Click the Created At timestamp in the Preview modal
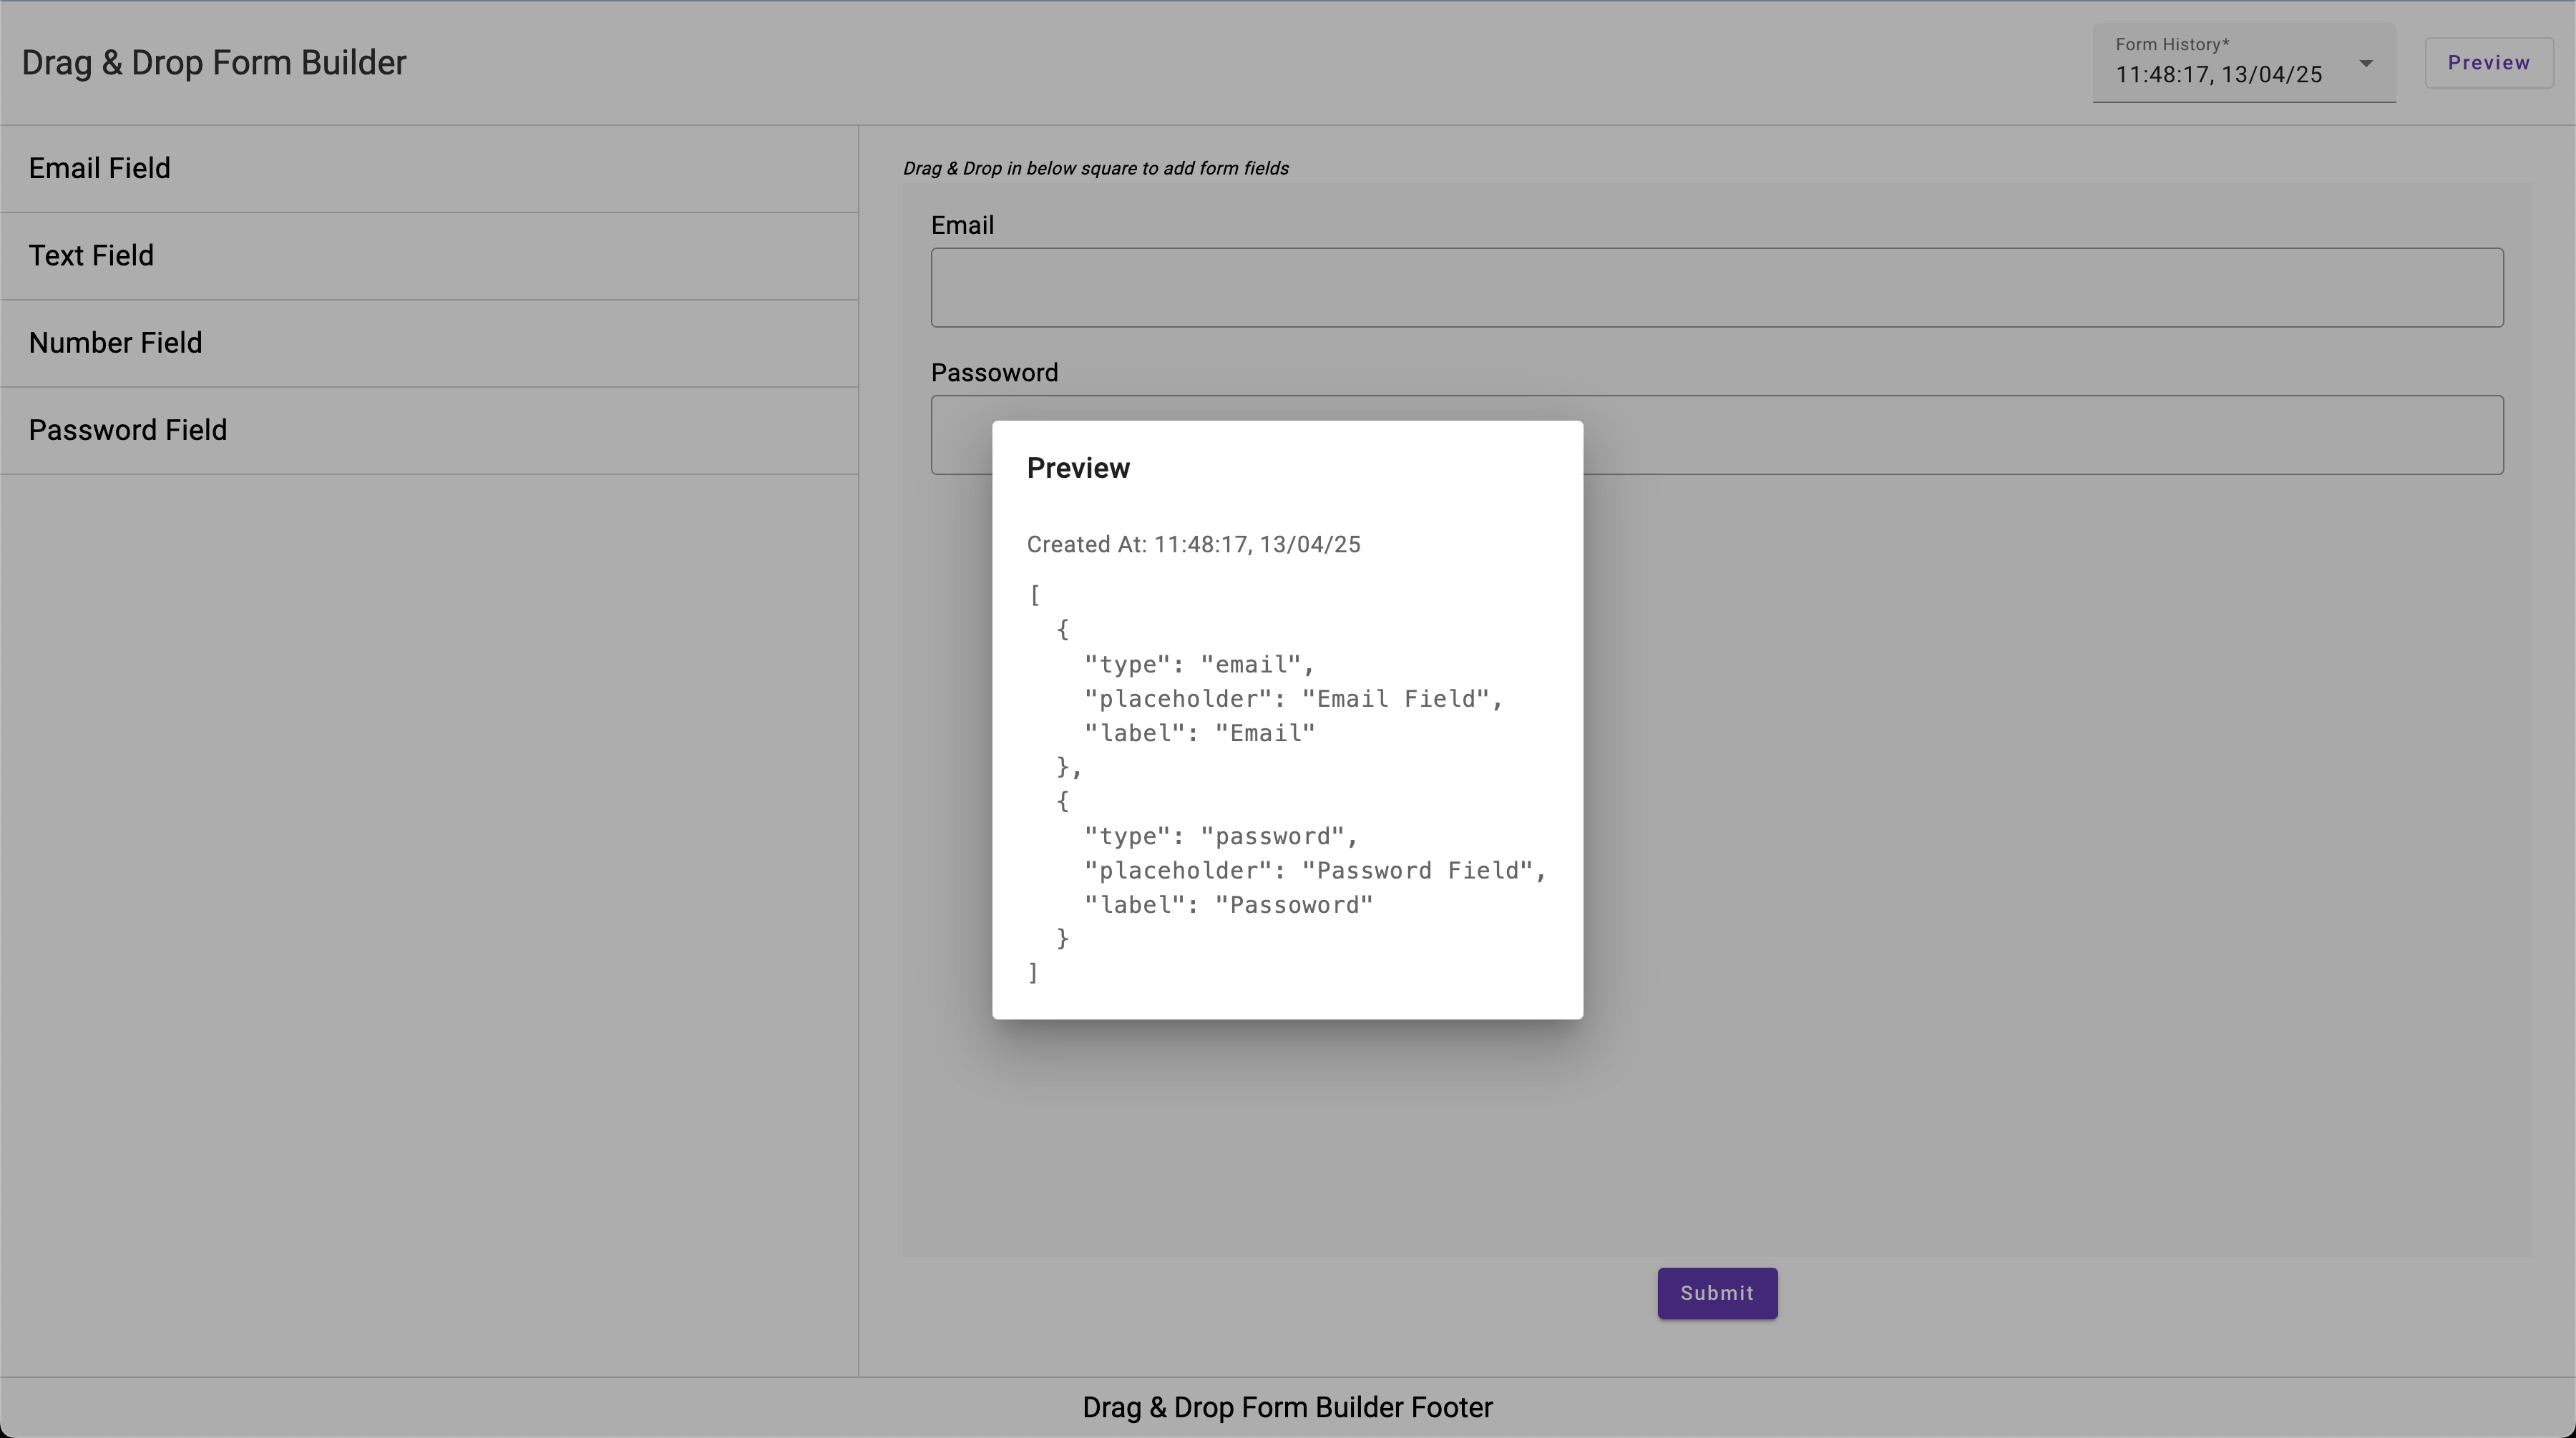Viewport: 2576px width, 1438px height. (1193, 544)
